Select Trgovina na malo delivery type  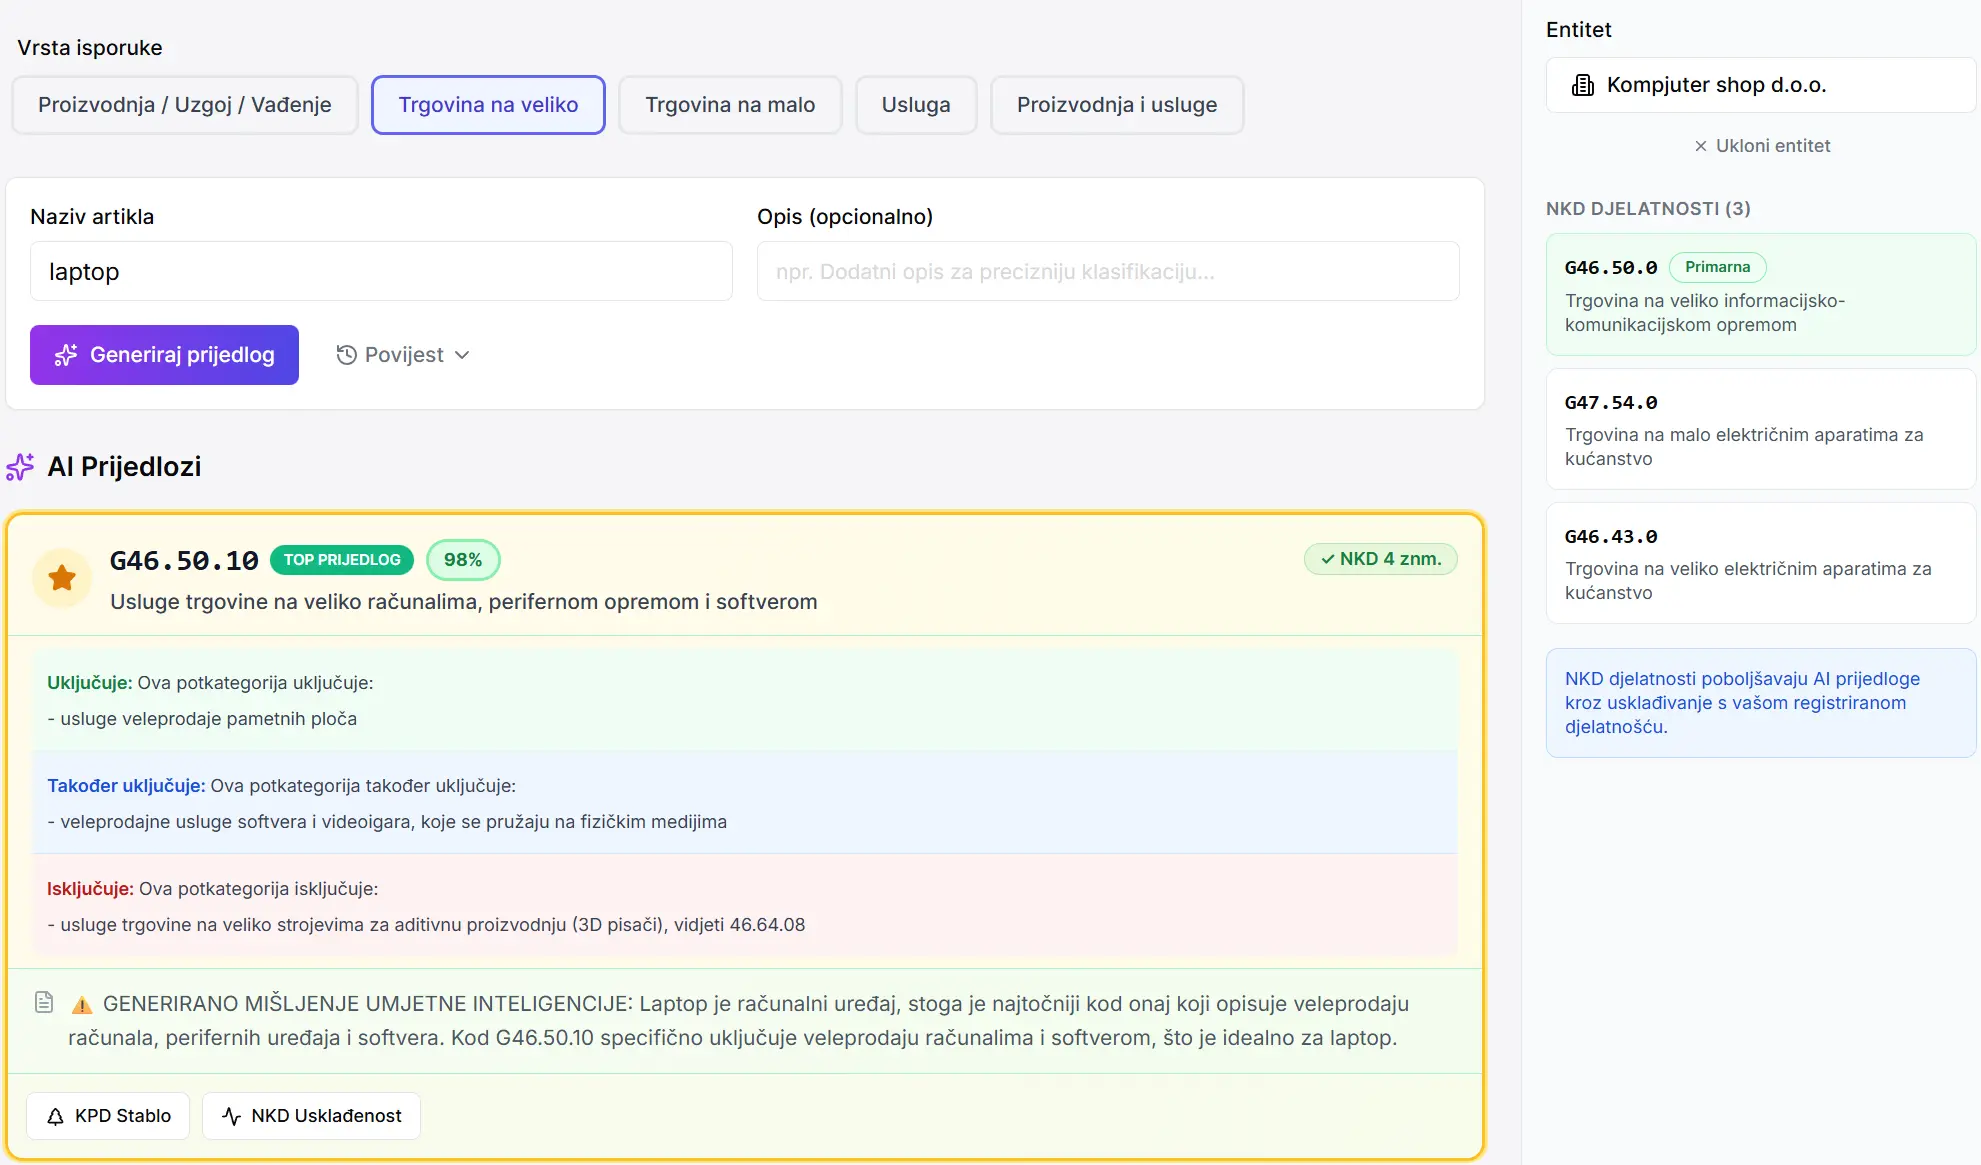(x=730, y=105)
